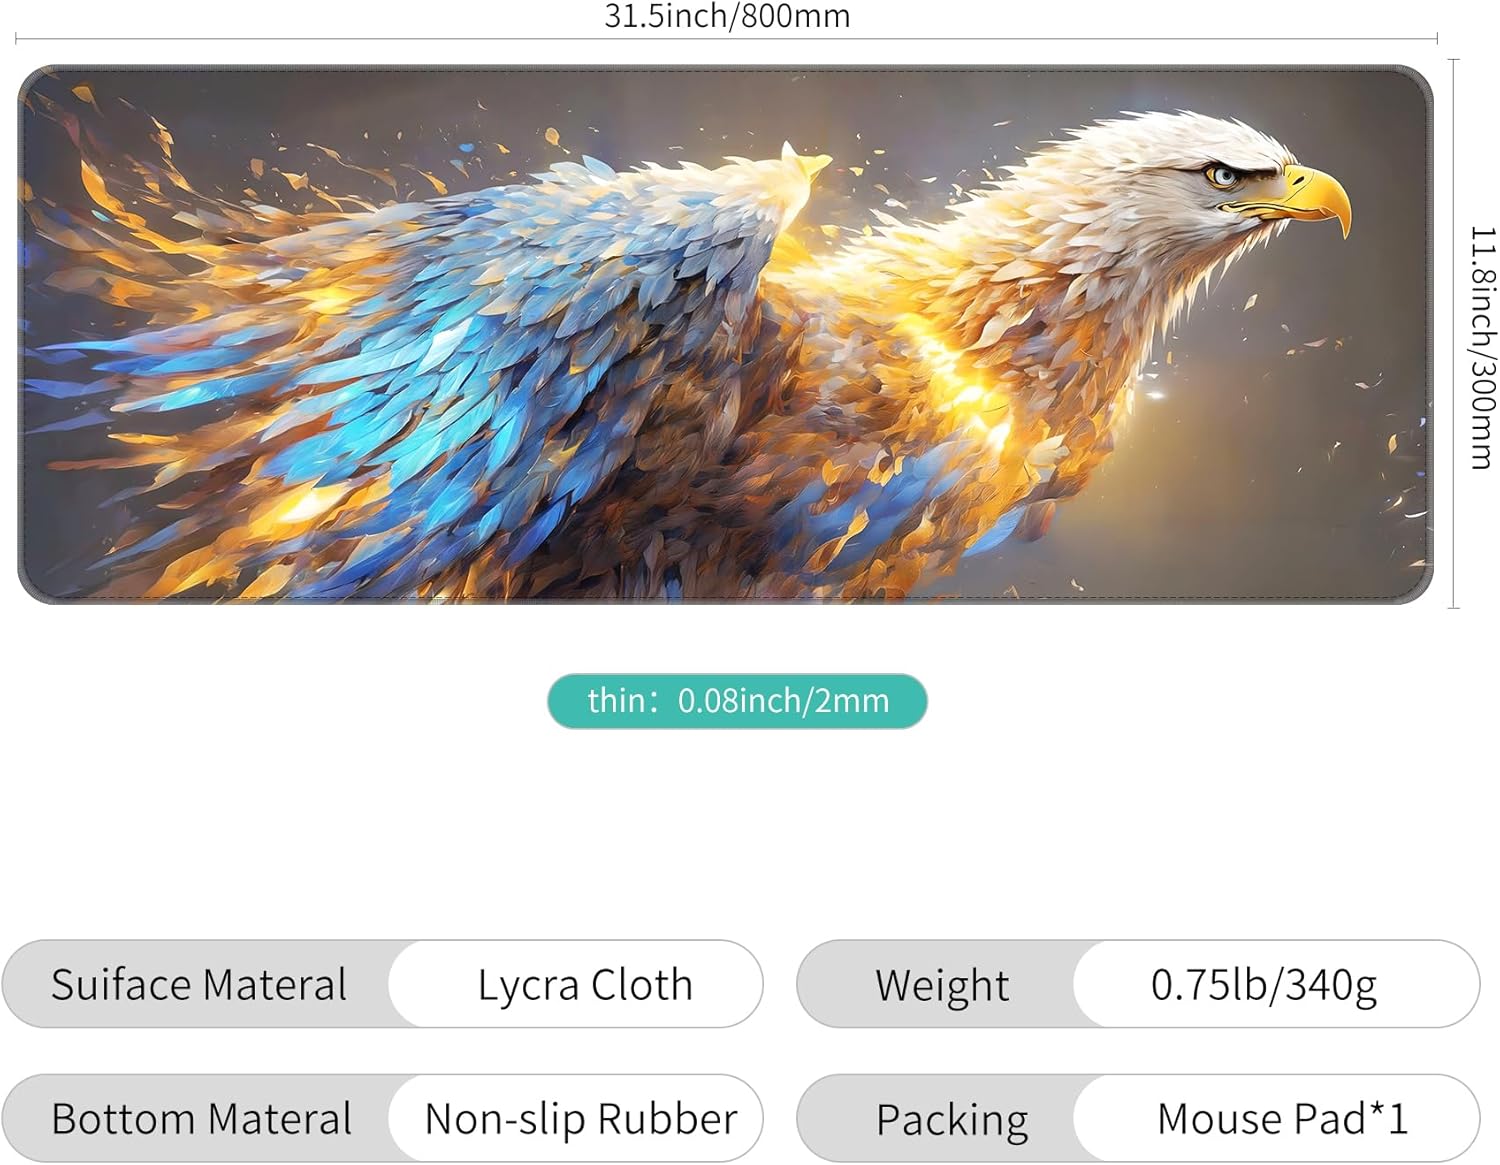This screenshot has width=1500, height=1165.
Task: Click the teal thickness 0.08inch/2mm badge
Action: click(x=737, y=701)
